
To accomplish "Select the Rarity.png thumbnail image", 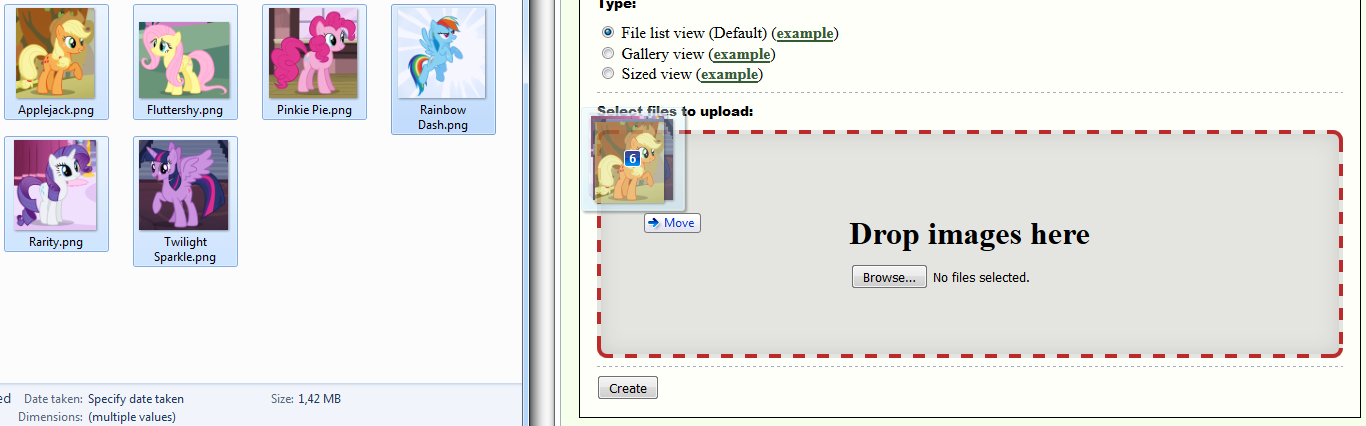I will pyautogui.click(x=56, y=185).
